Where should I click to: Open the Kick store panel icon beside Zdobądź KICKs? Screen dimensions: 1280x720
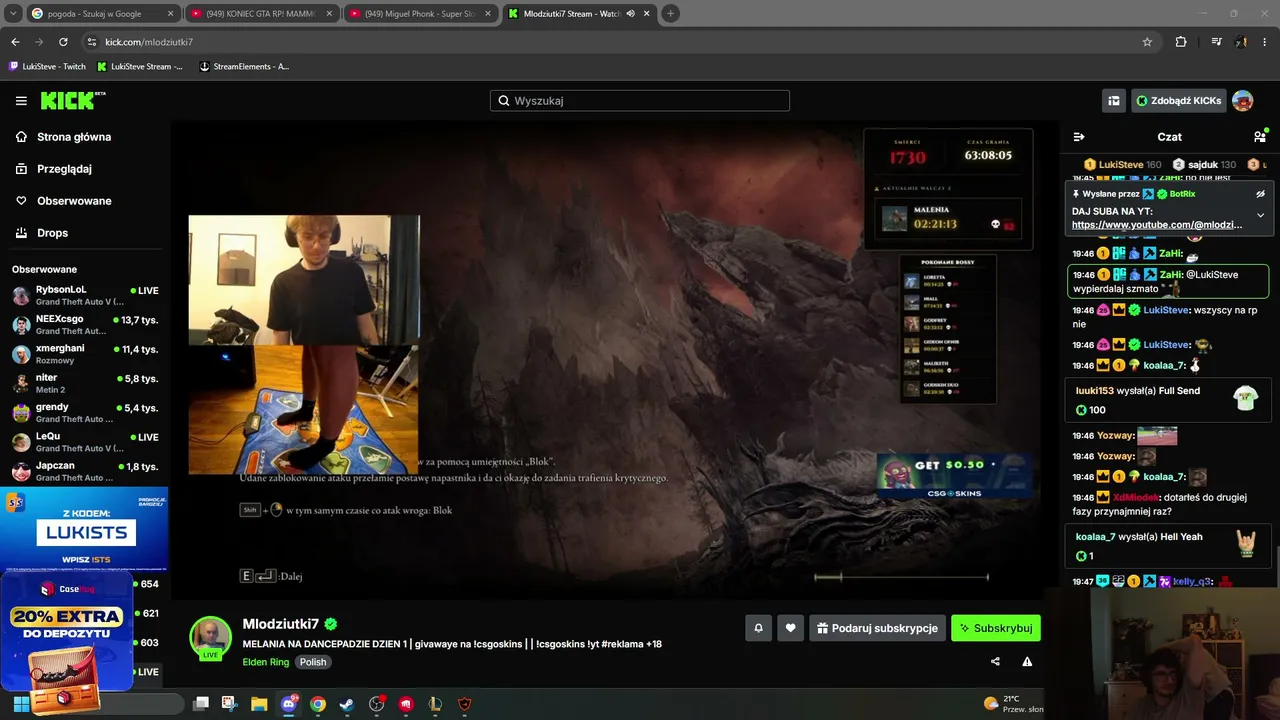click(x=1113, y=101)
